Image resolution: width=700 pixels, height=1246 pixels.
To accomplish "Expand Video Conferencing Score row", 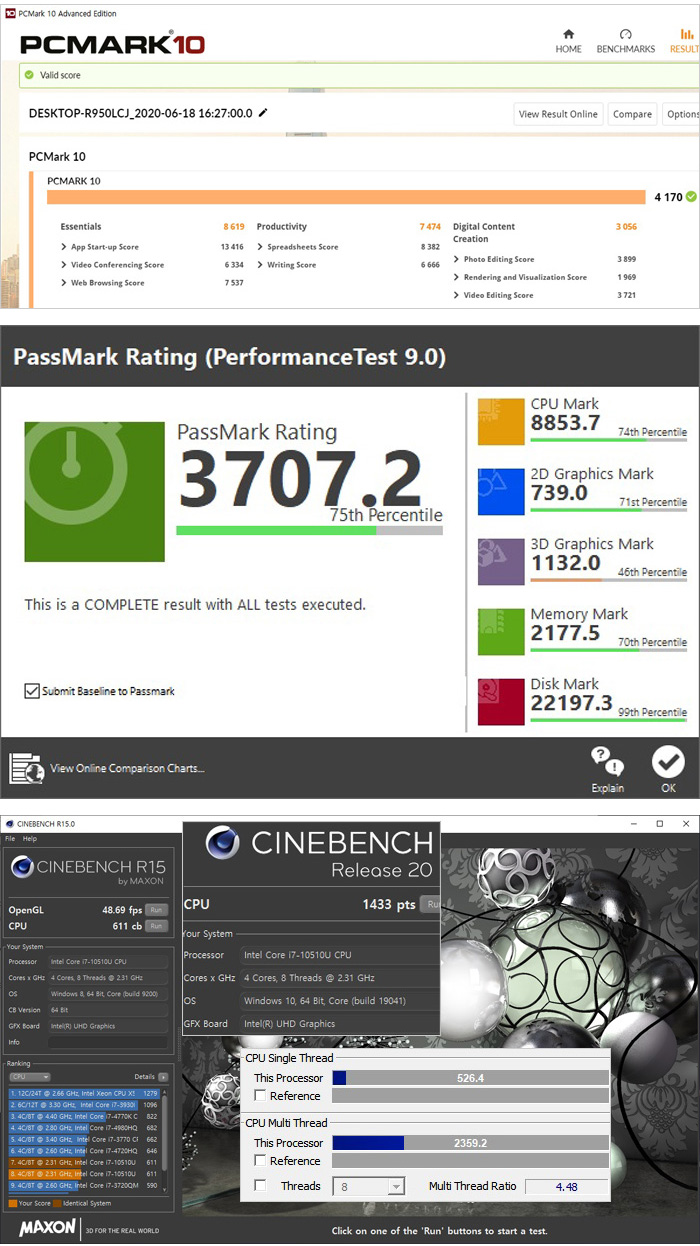I will point(64,265).
